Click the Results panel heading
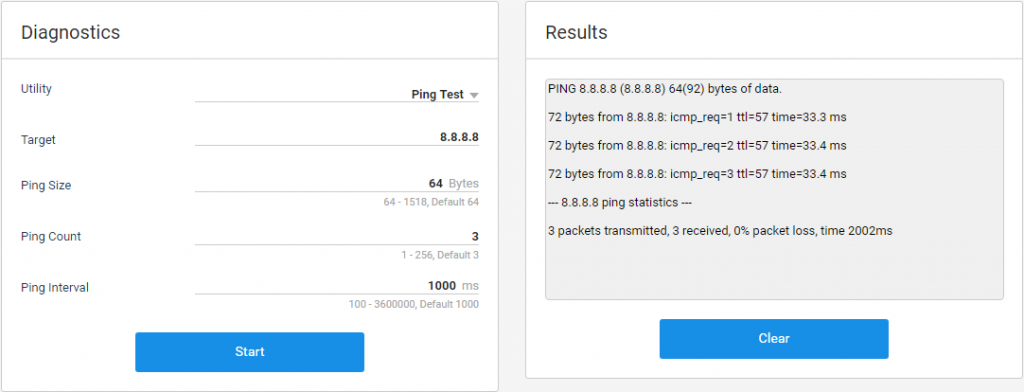Screen dimensions: 1024x392 [576, 32]
